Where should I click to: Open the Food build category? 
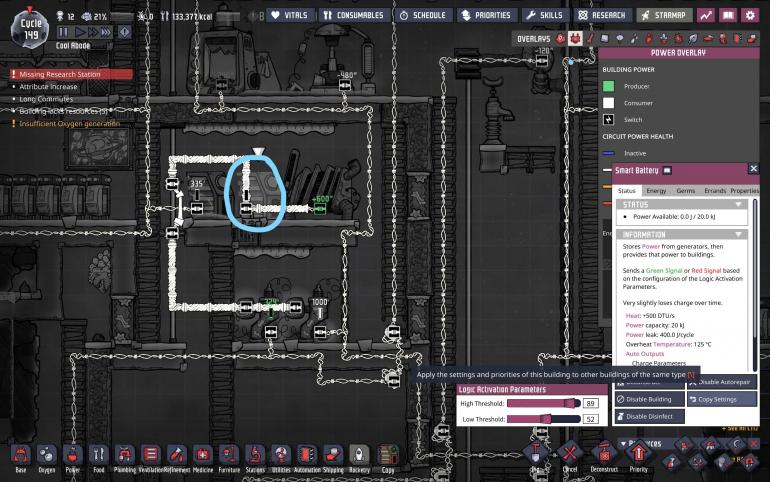[99, 455]
